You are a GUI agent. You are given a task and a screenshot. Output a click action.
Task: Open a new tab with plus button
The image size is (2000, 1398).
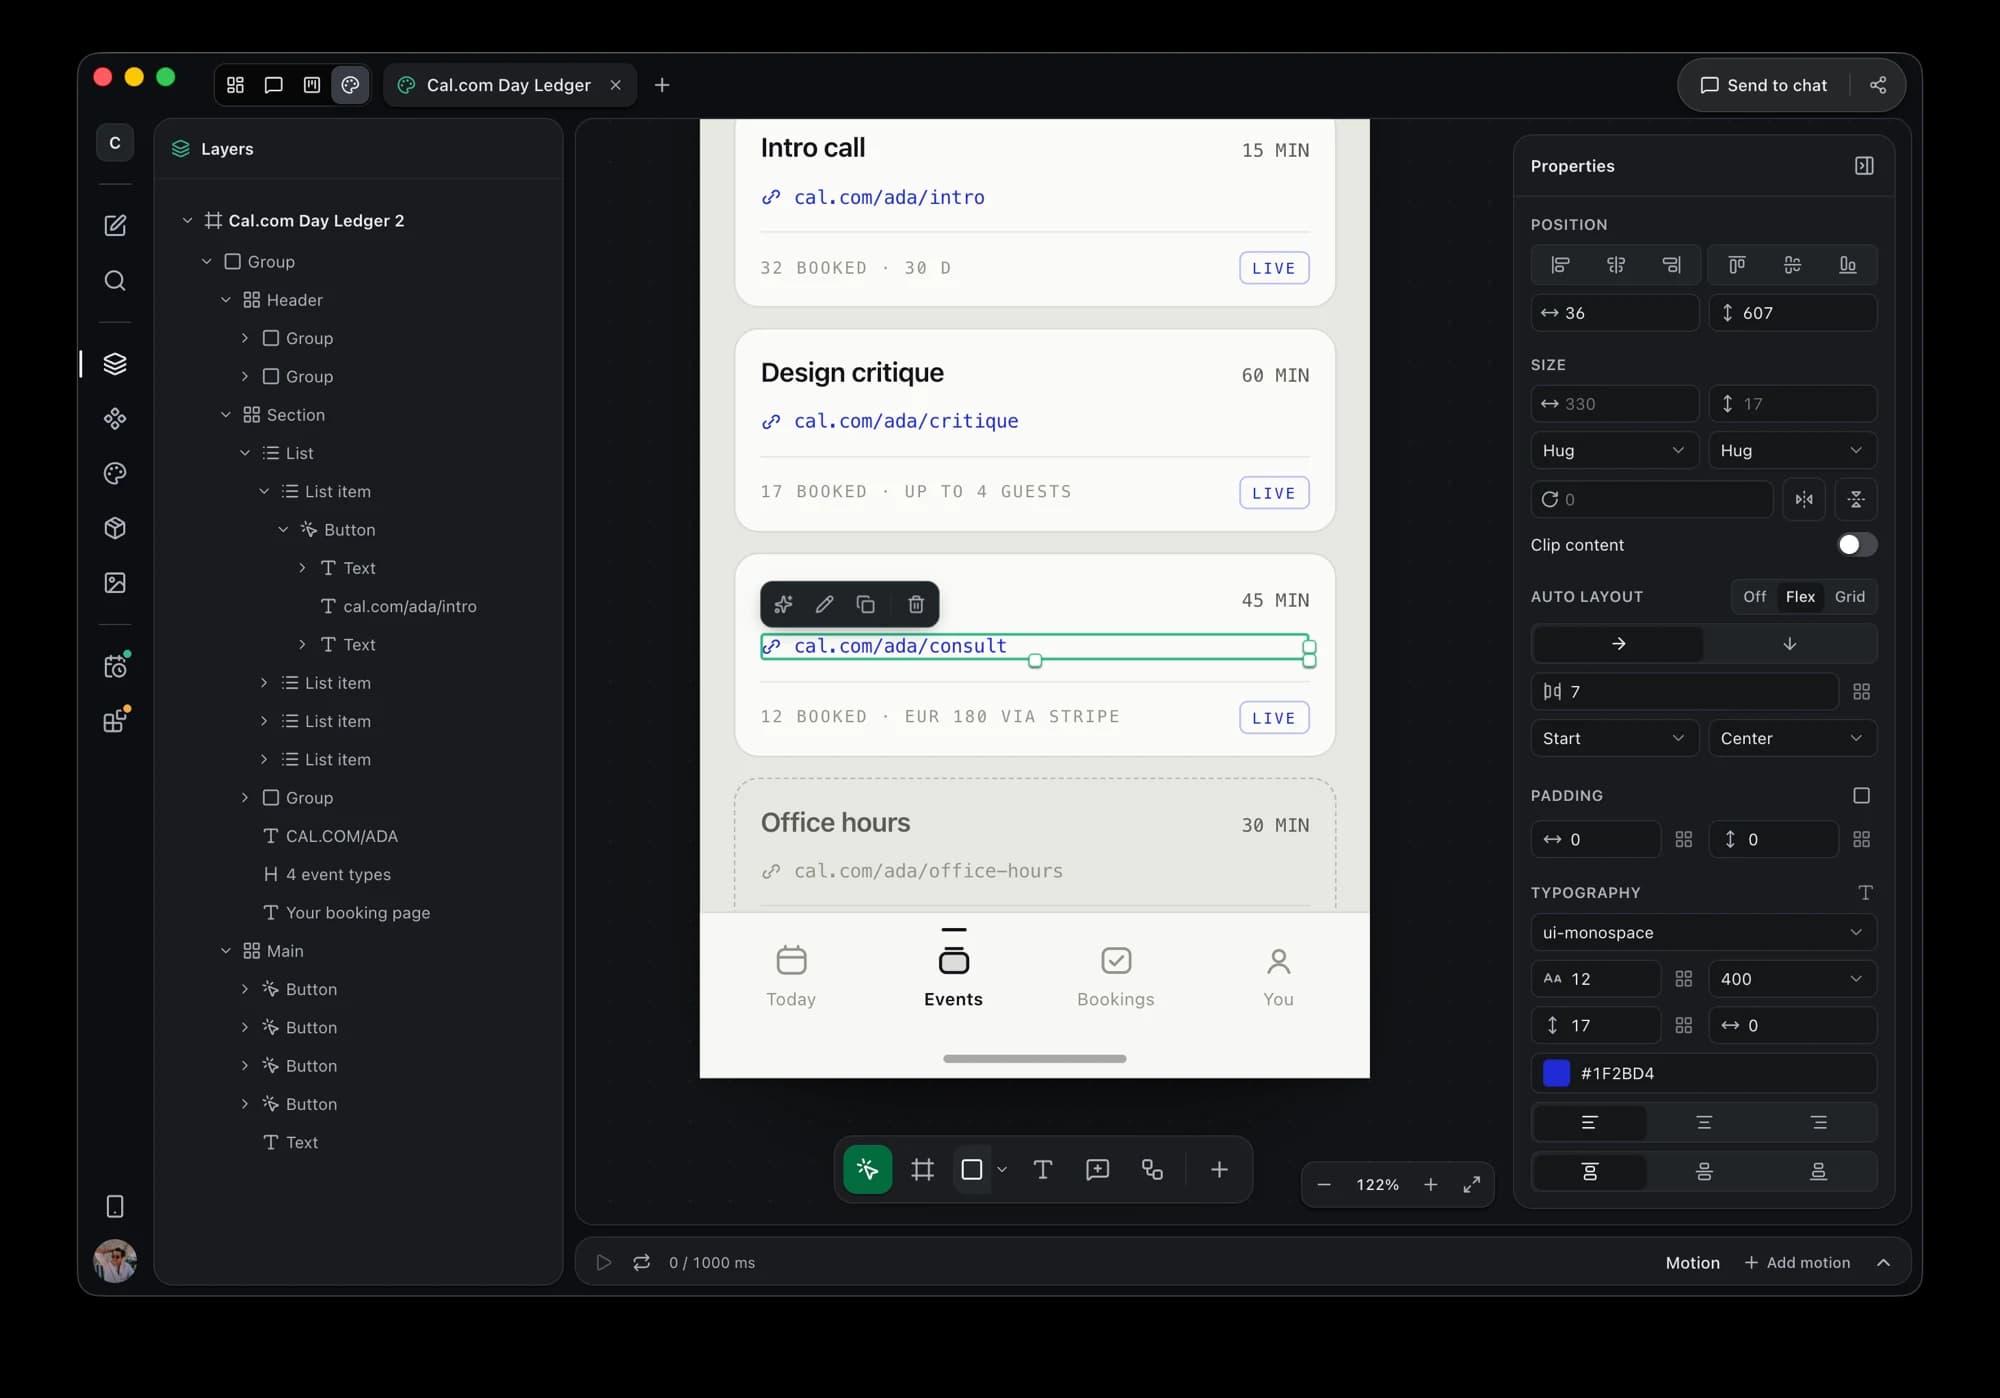point(662,85)
